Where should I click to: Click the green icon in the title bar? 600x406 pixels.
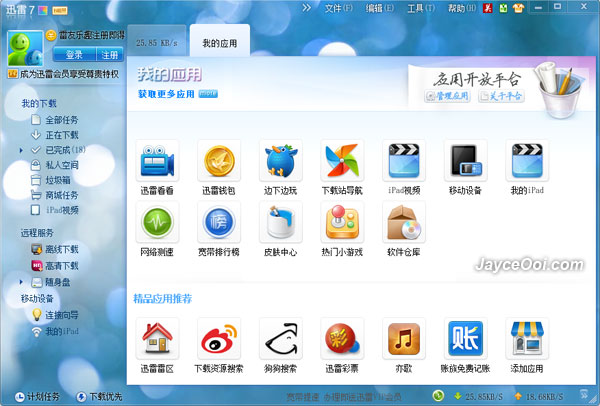(503, 8)
